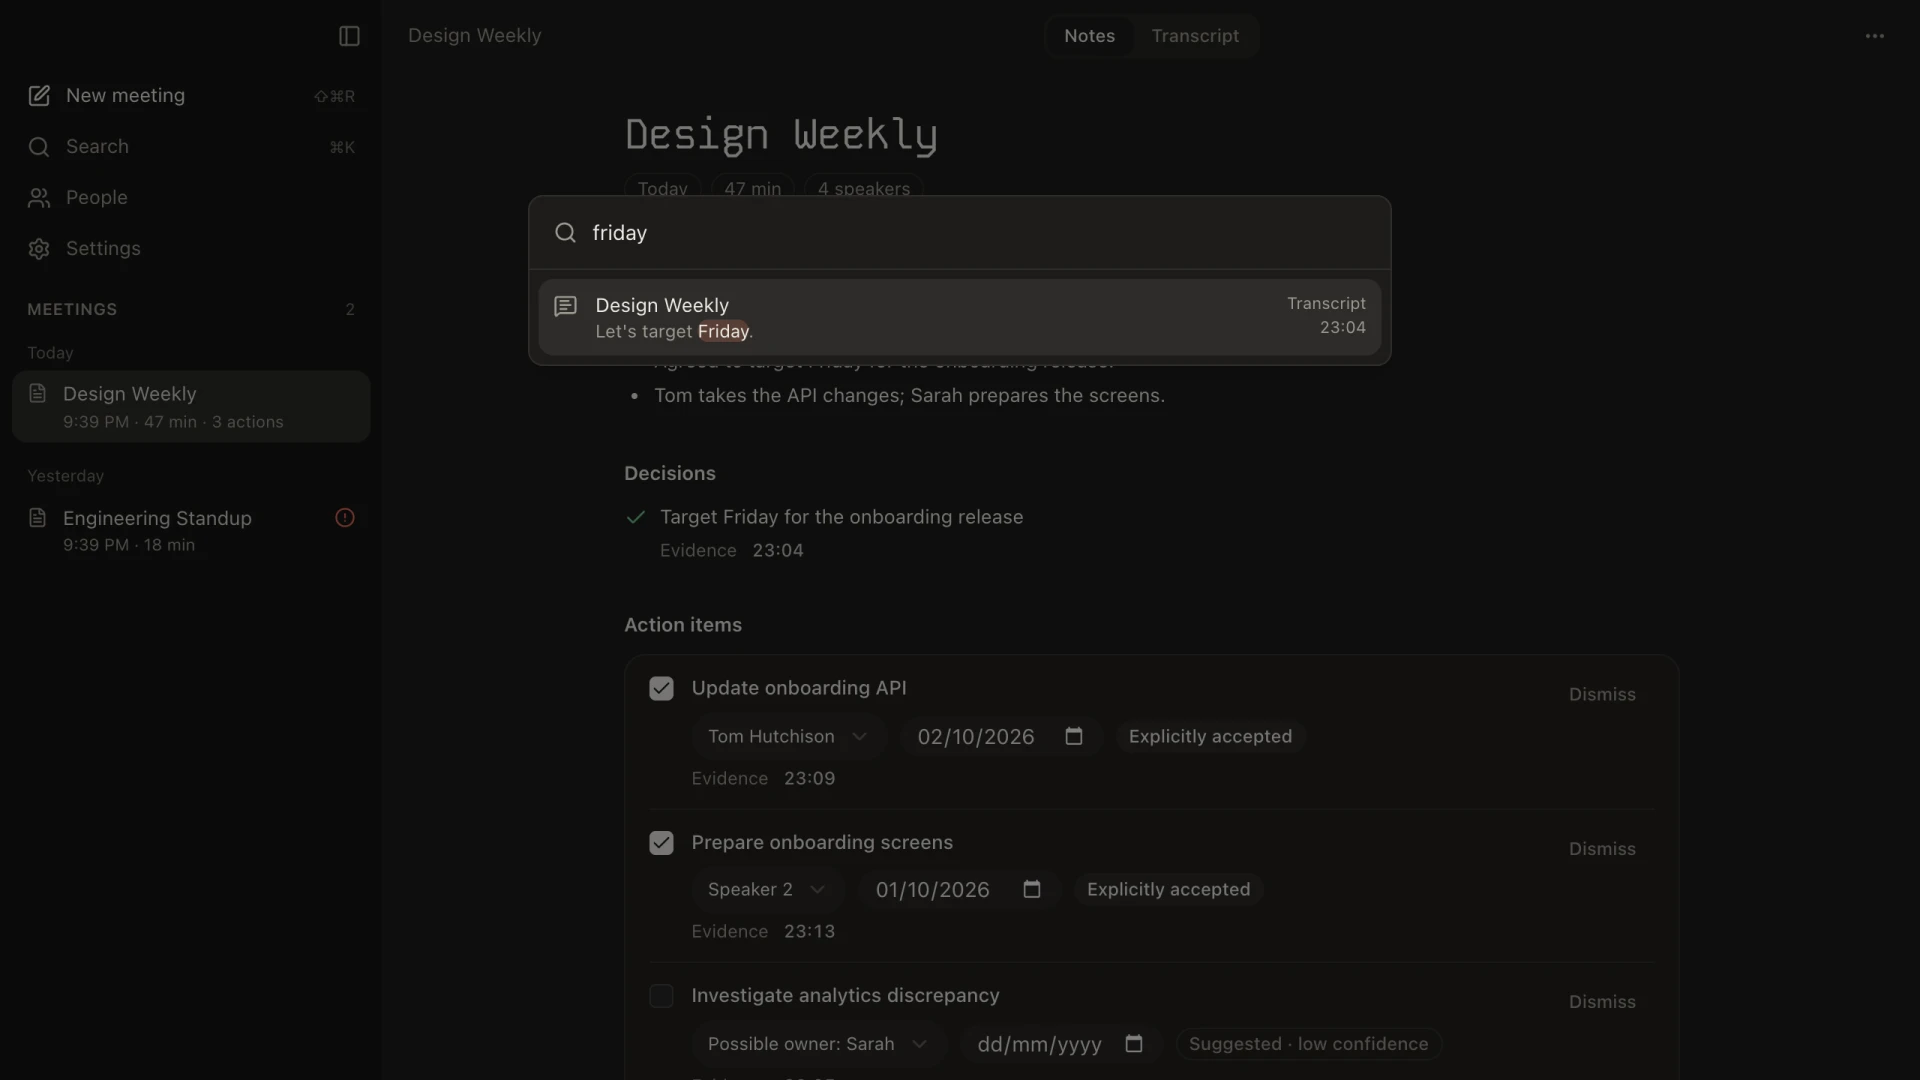Select New meeting in the sidebar

[191, 96]
